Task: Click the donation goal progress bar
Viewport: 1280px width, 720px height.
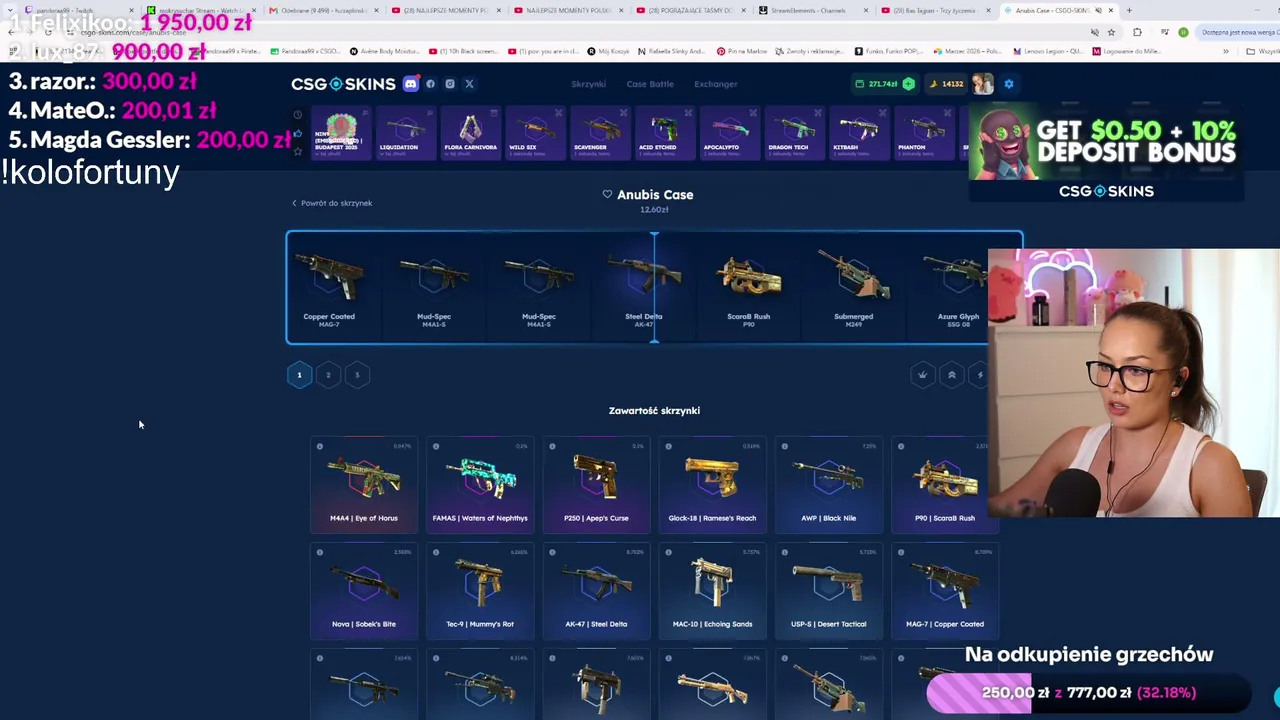Action: [x=1089, y=692]
